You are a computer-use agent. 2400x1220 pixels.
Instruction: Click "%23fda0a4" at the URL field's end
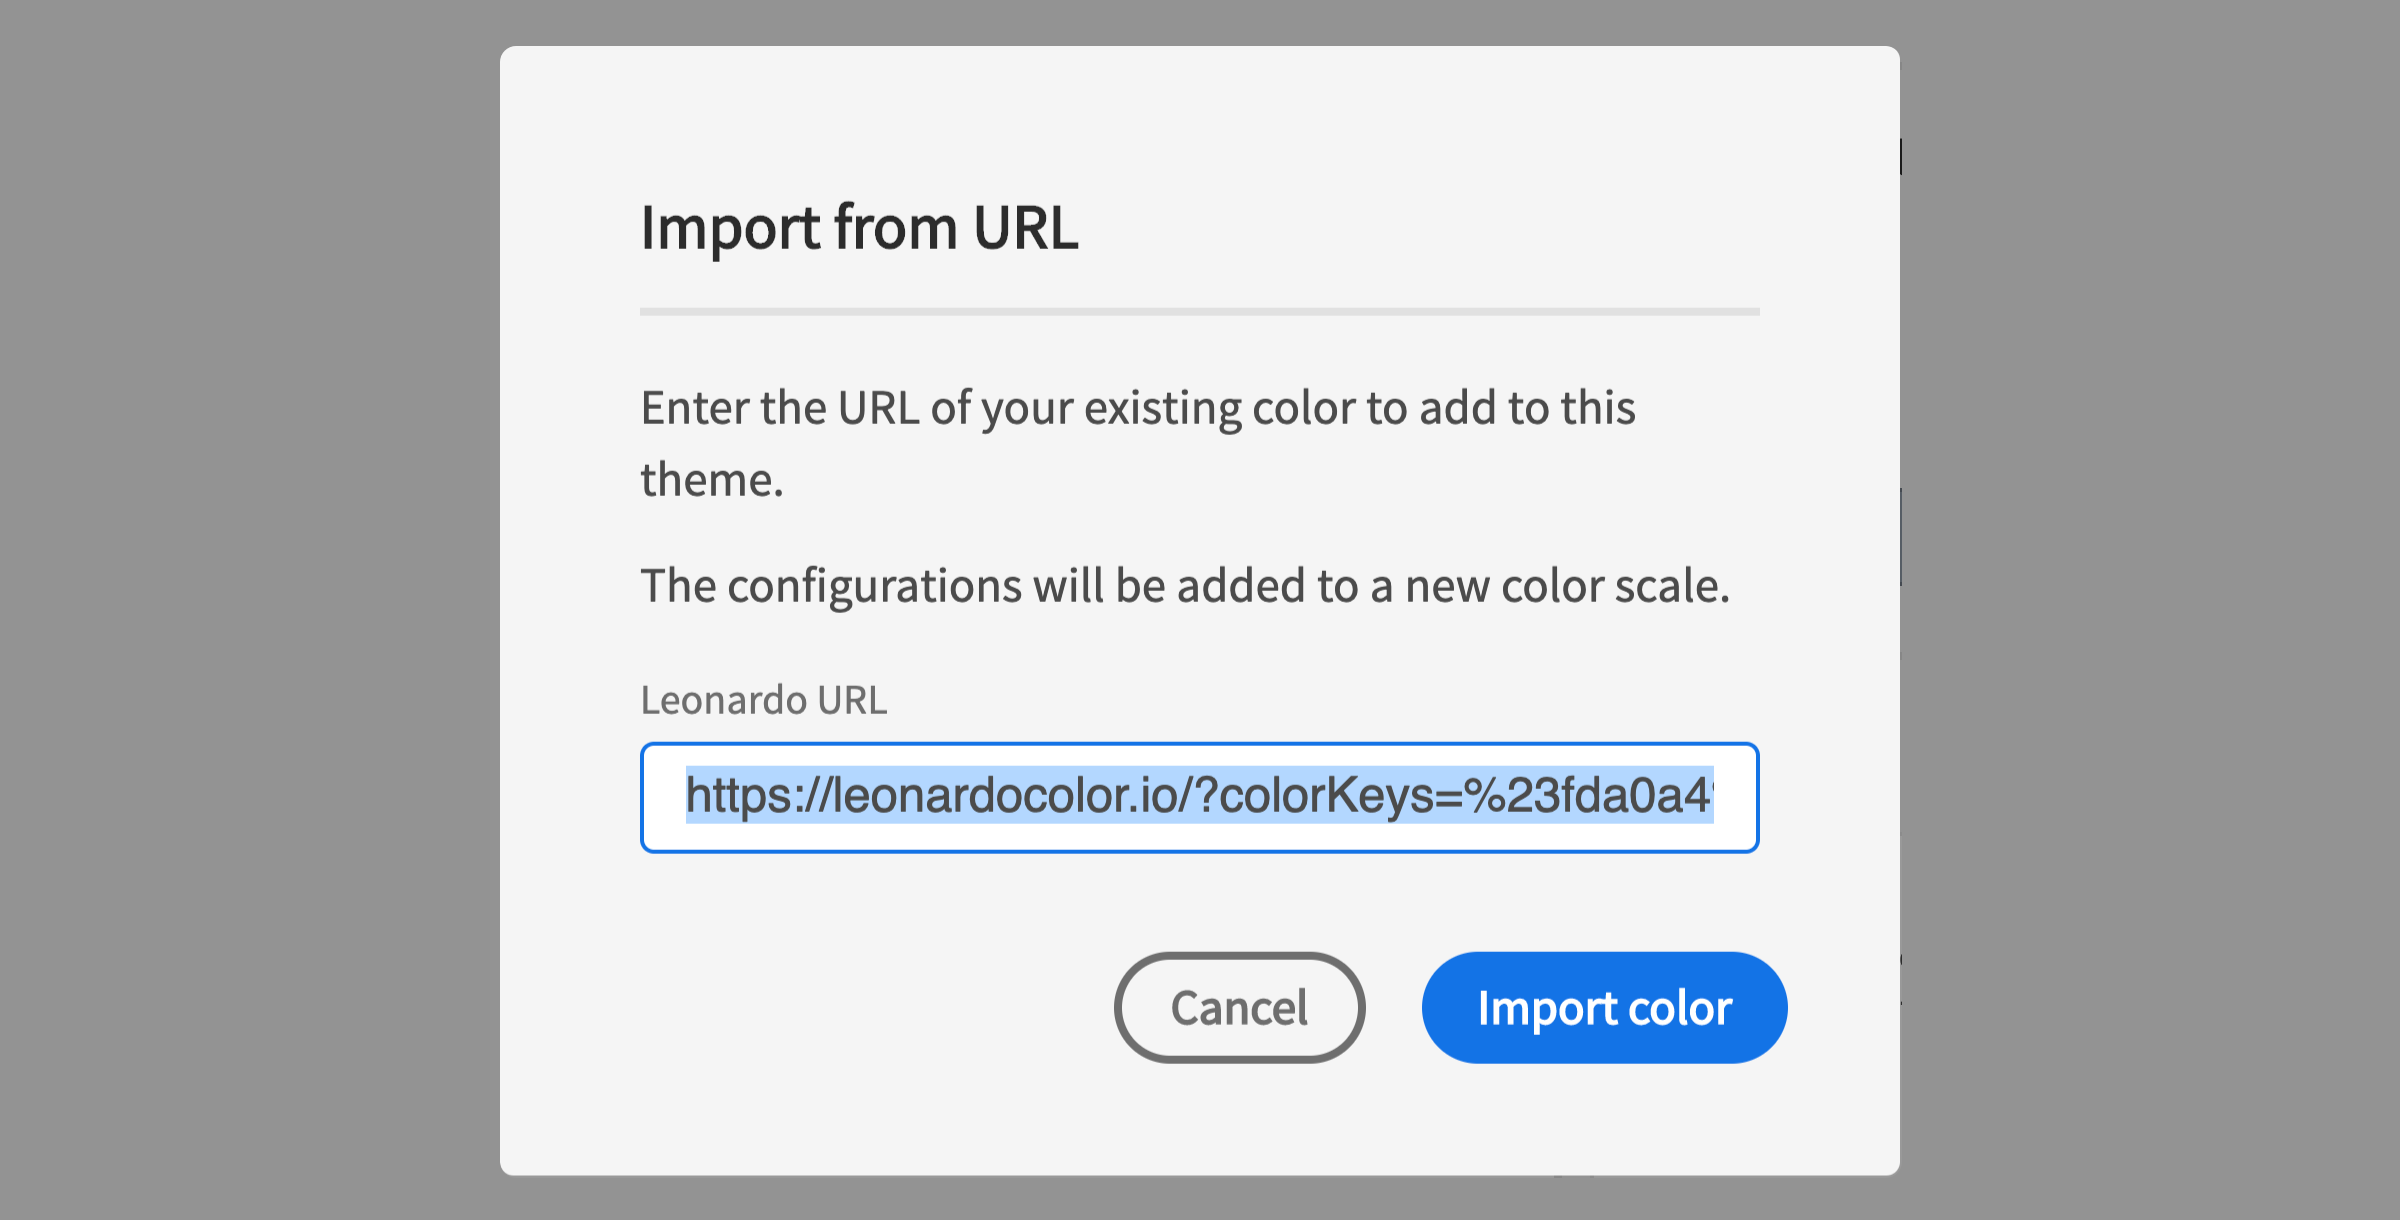coord(1588,796)
